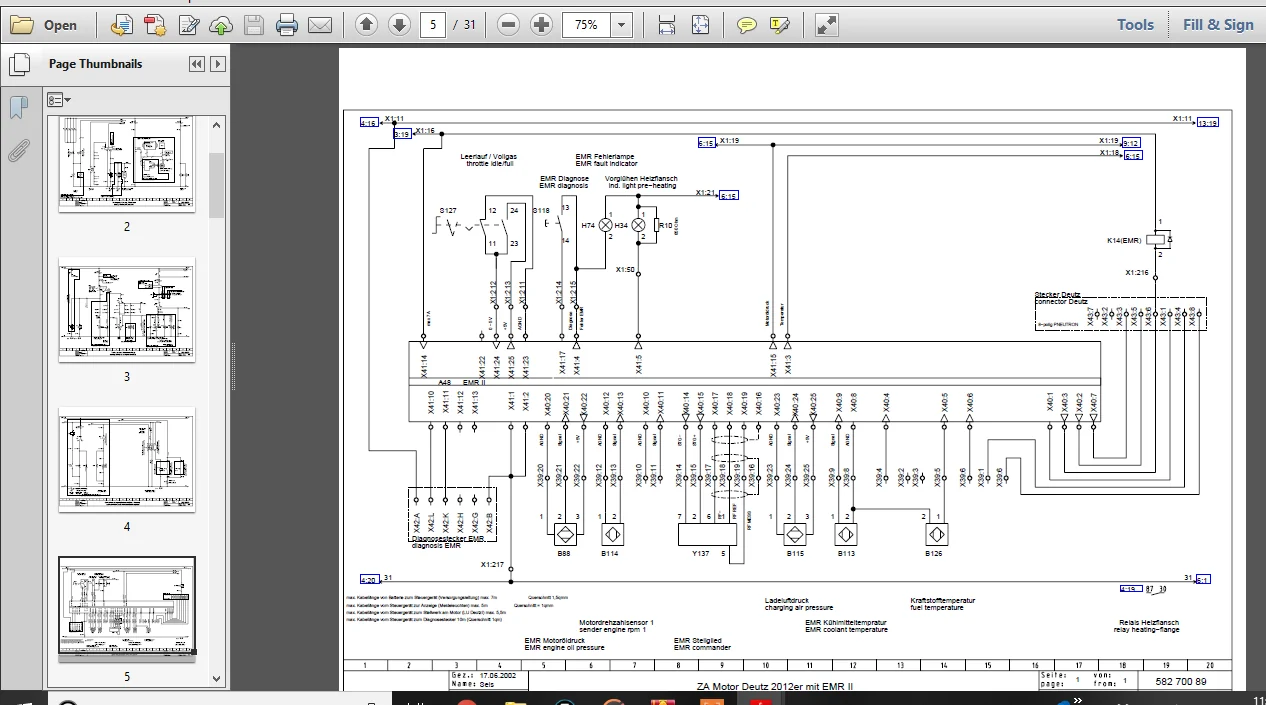Open the Attachments paperclip panel
1266x705 pixels.
18,151
